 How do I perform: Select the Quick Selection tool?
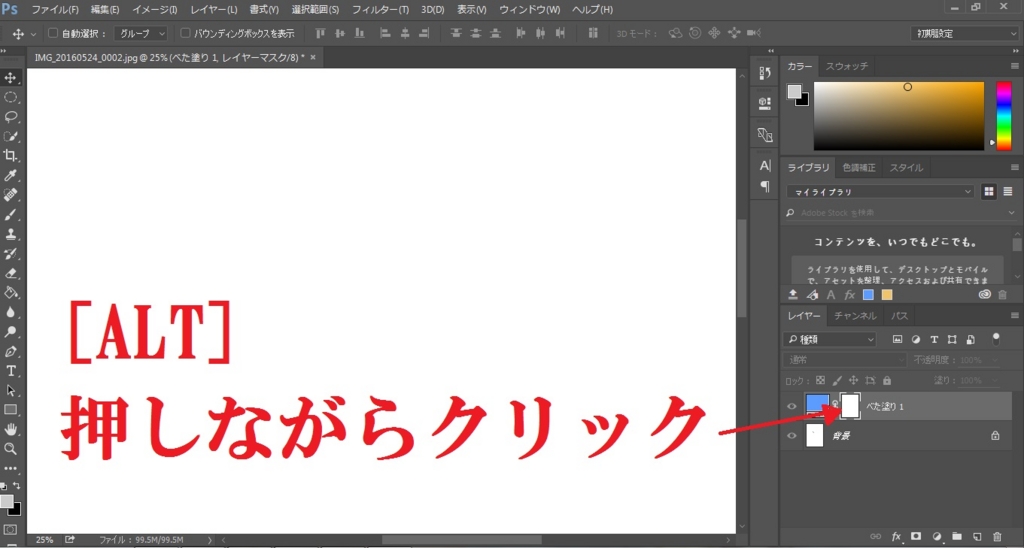click(x=10, y=137)
